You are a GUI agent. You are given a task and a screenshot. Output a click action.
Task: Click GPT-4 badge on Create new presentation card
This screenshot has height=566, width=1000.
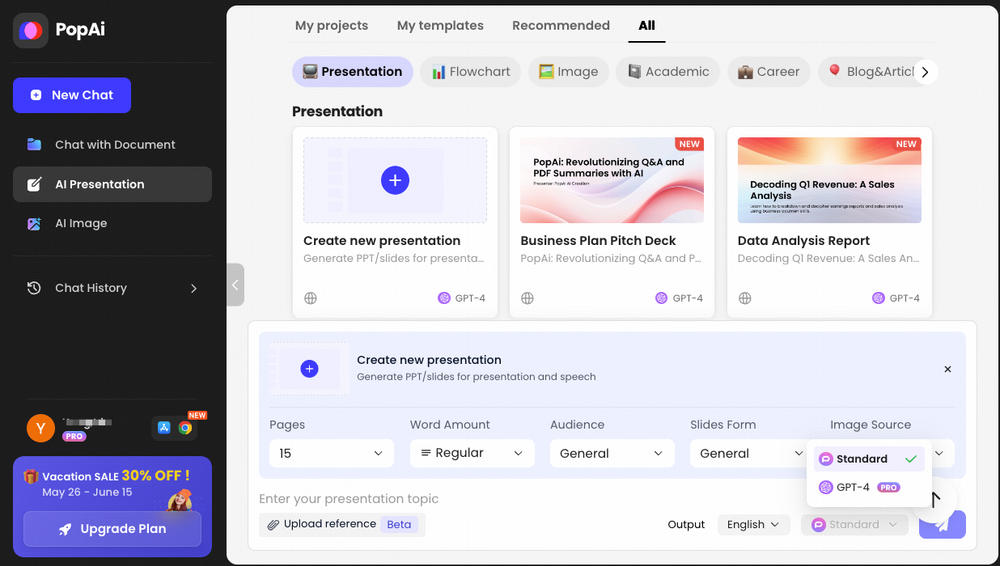click(x=462, y=298)
